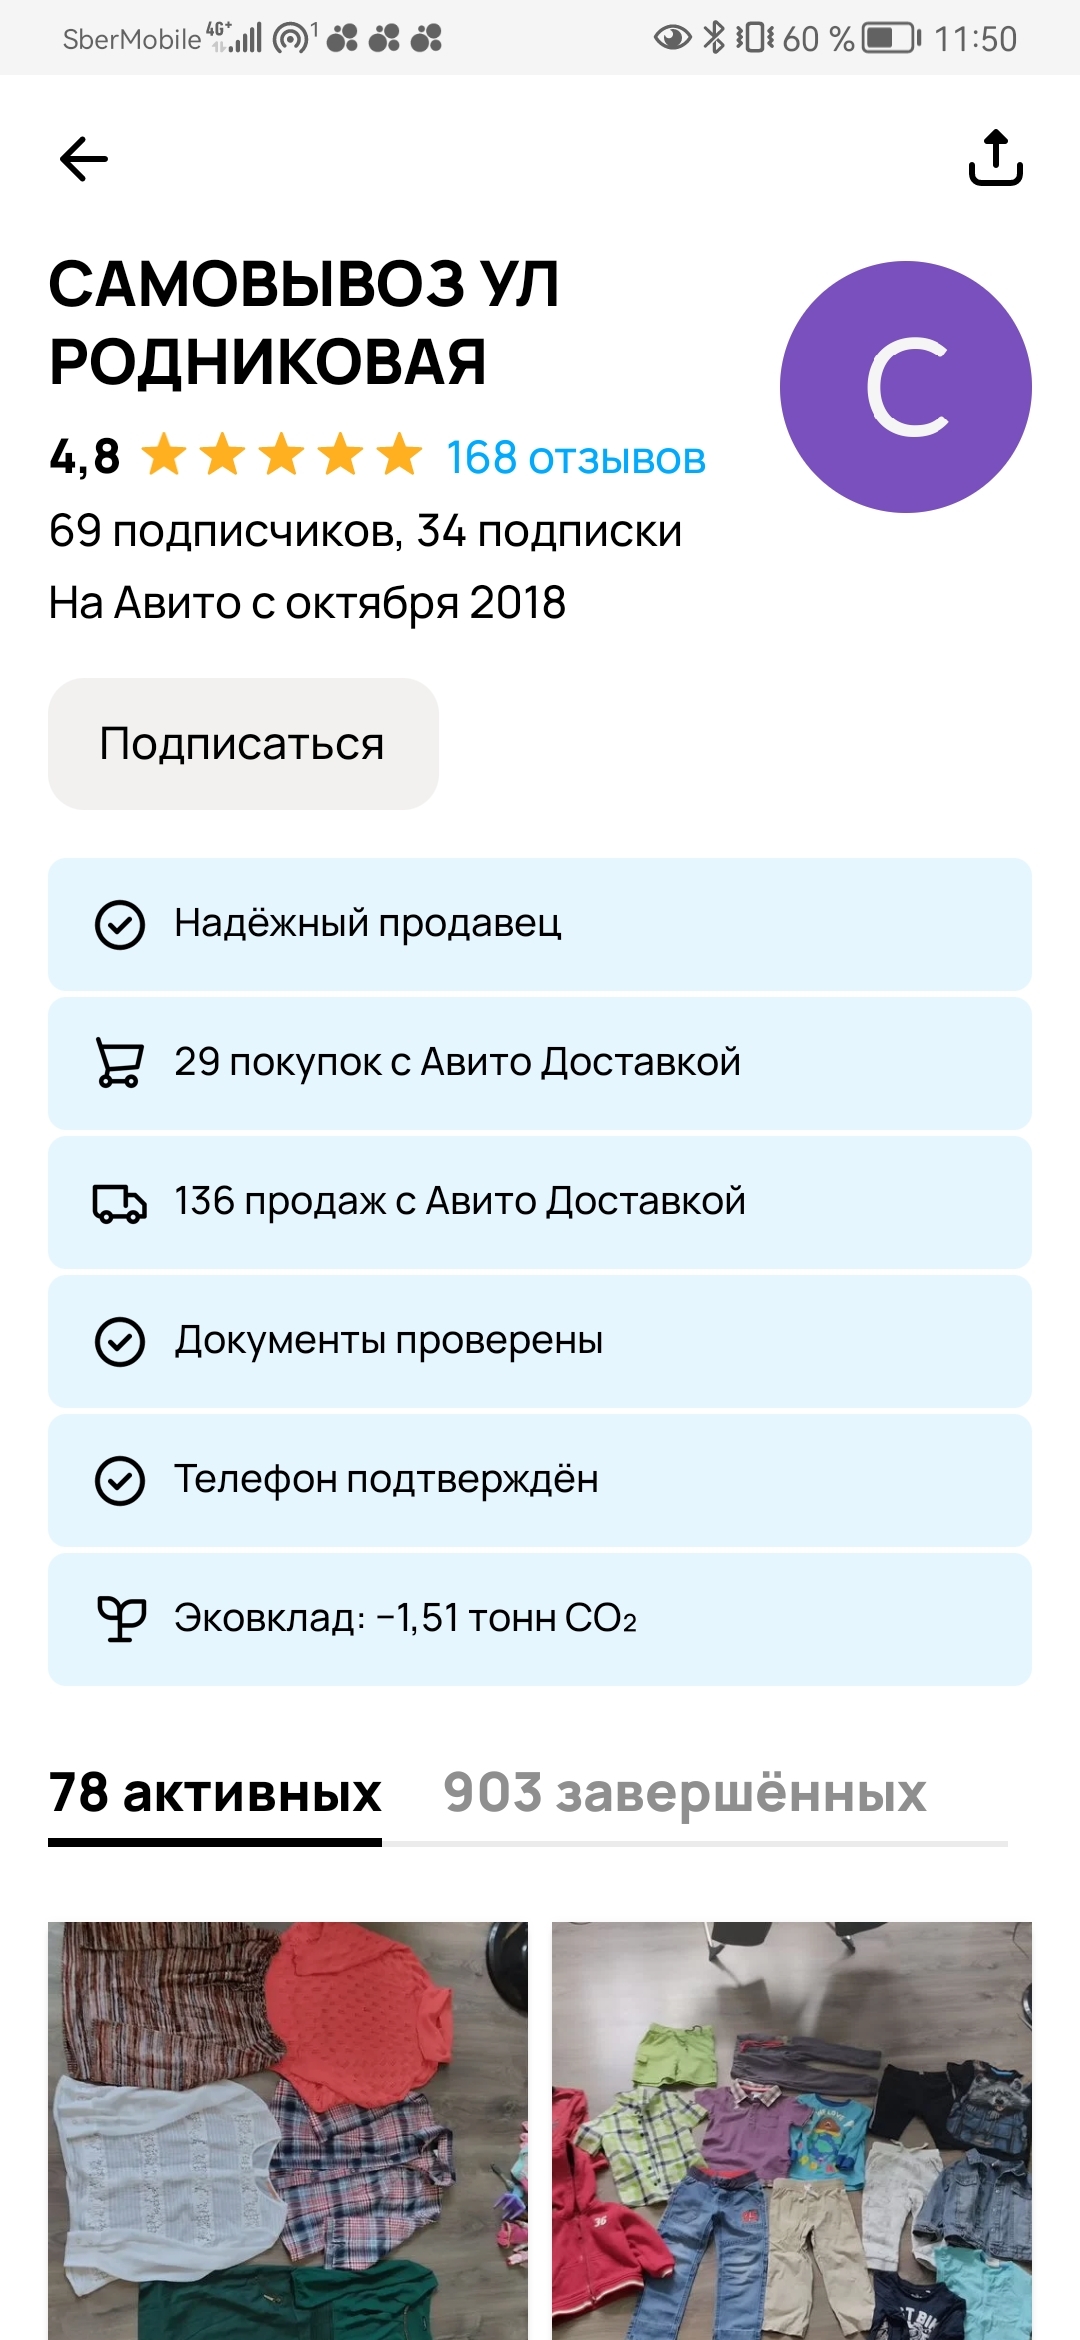Screen dimensions: 1080x2340
Task: Tap the back arrow icon
Action: pyautogui.click(x=84, y=159)
